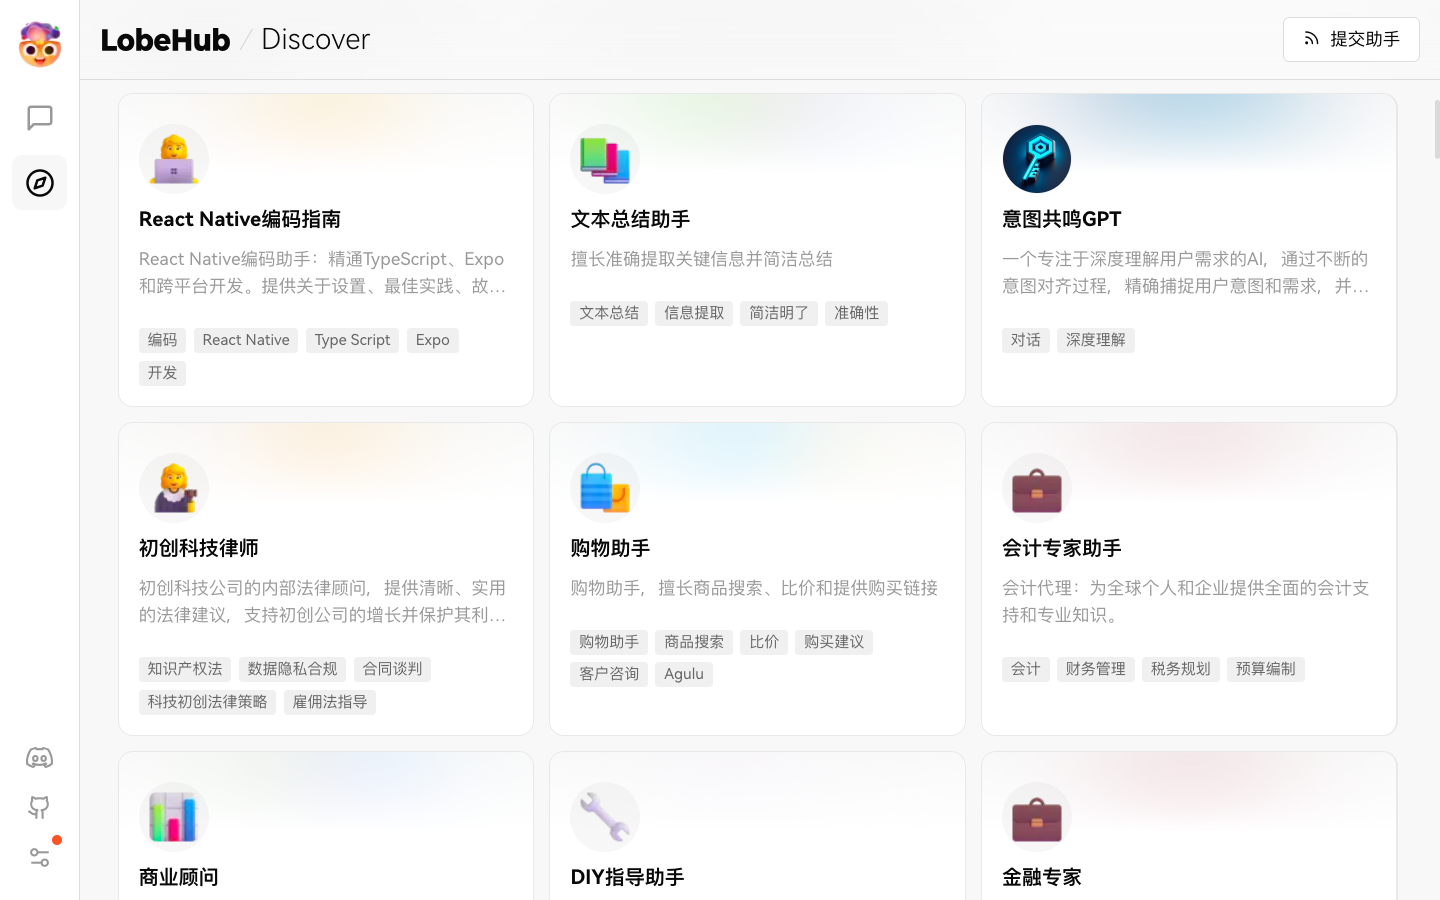Select the 编码 tag
The height and width of the screenshot is (900, 1440).
[x=162, y=340]
